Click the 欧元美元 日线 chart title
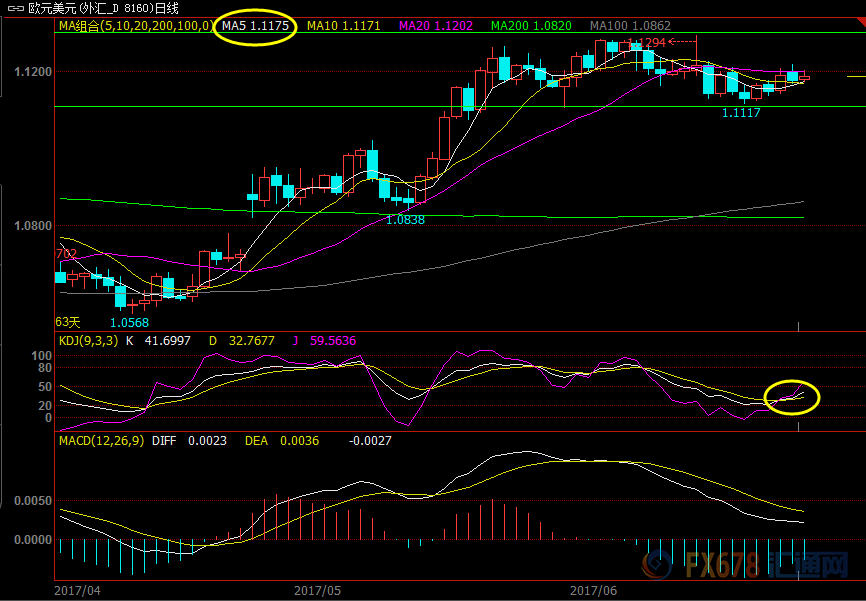Image resolution: width=866 pixels, height=601 pixels. click(100, 8)
